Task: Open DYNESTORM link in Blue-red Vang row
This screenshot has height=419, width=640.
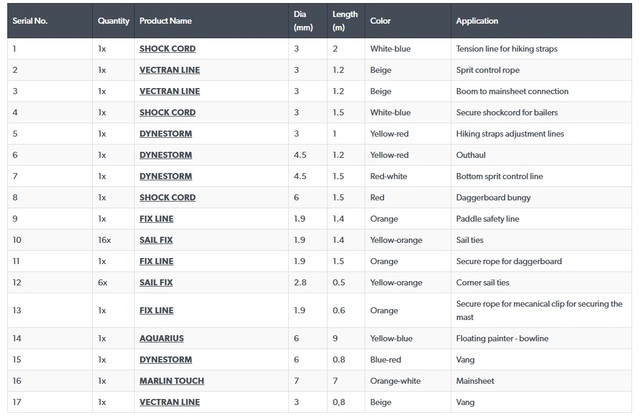Action: tap(165, 359)
